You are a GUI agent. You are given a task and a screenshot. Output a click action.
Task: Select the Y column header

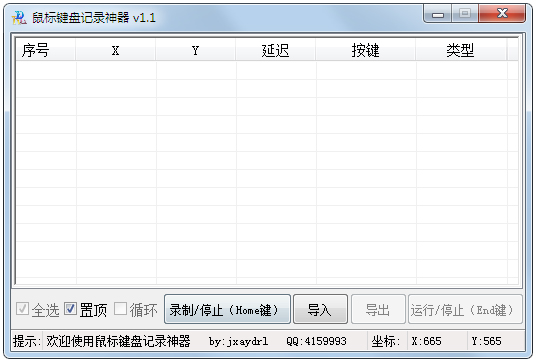click(195, 50)
